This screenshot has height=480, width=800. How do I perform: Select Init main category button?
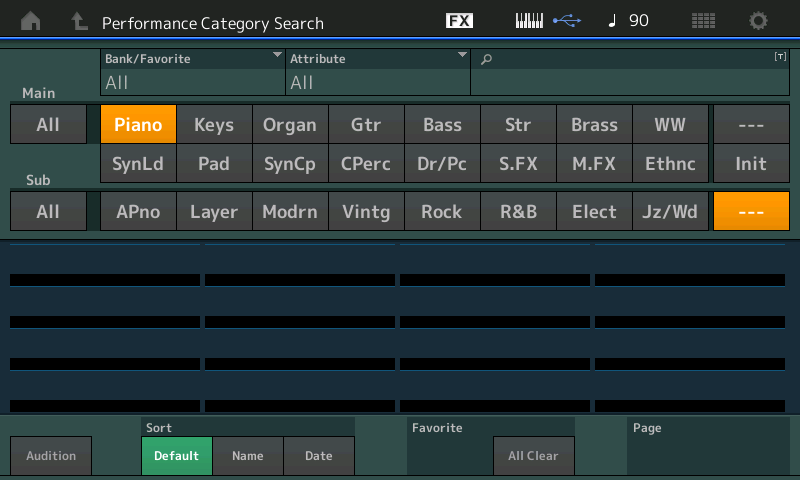point(751,164)
